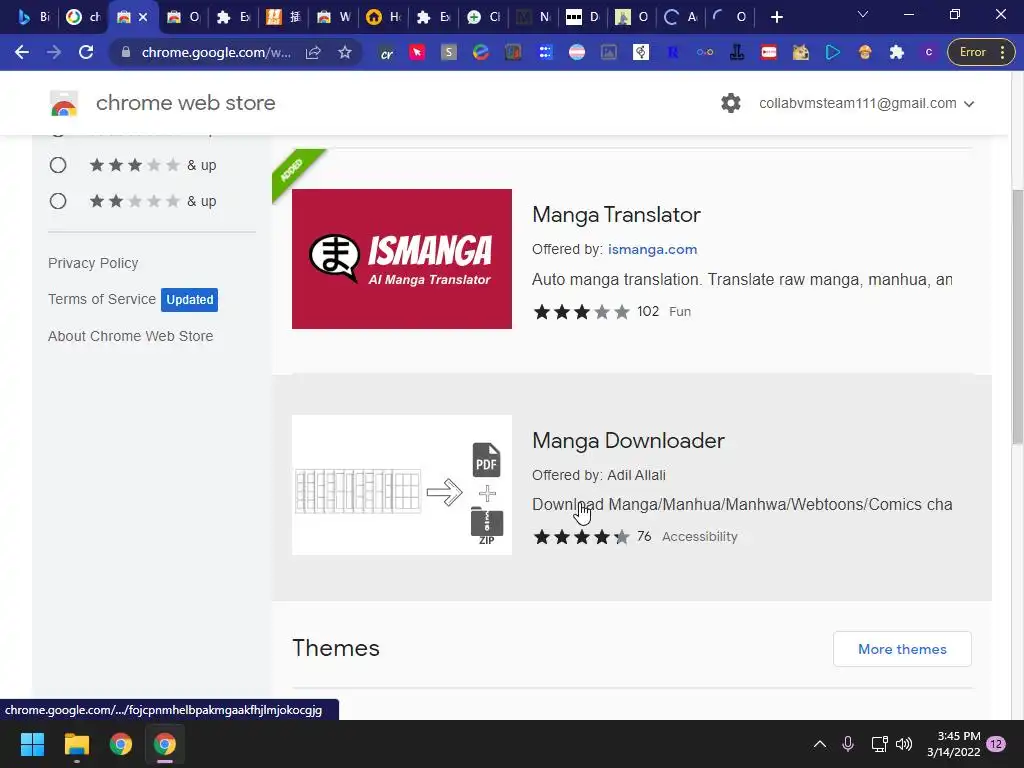
Task: Open the blue dots grid extension
Action: tap(545, 52)
